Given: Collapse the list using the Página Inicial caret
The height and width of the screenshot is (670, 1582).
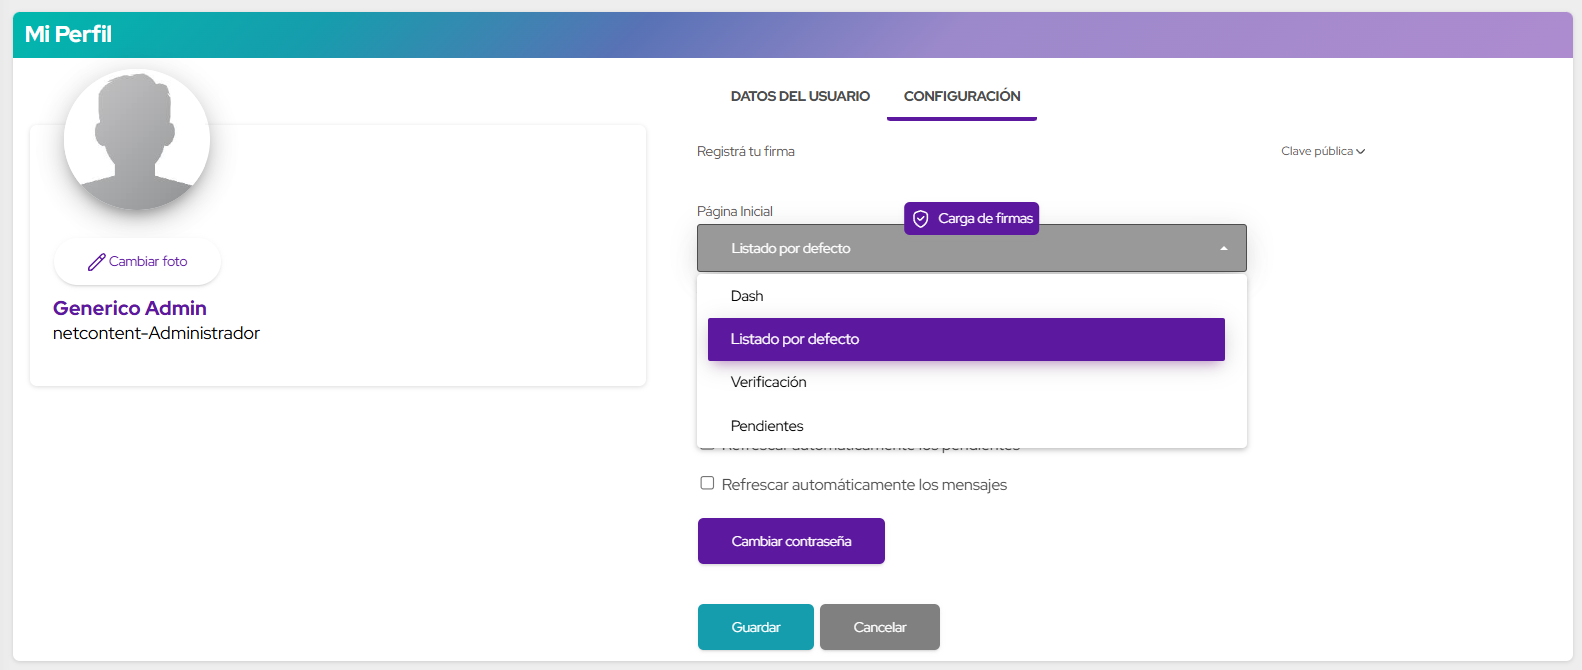Looking at the screenshot, I should tap(1223, 249).
